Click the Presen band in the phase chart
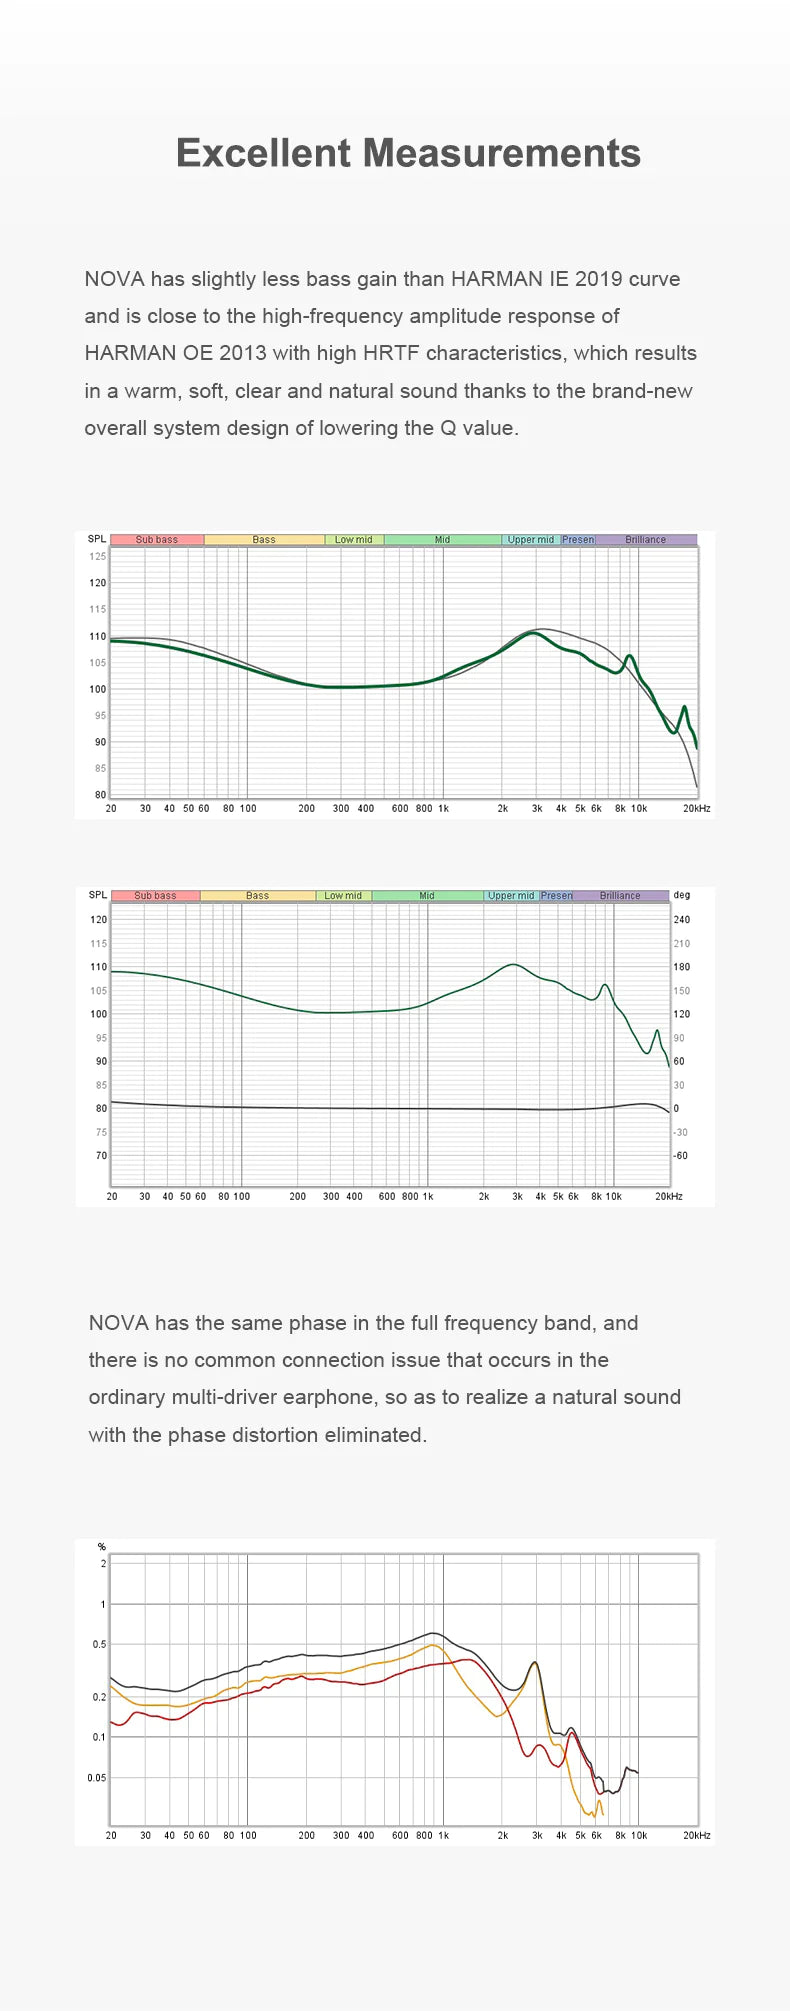Viewport: 790px width, 2011px height. 557,896
